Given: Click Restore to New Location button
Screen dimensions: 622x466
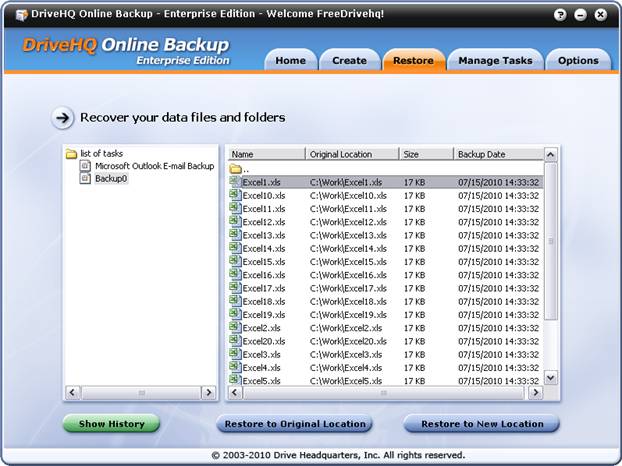Looking at the screenshot, I should click(x=482, y=424).
